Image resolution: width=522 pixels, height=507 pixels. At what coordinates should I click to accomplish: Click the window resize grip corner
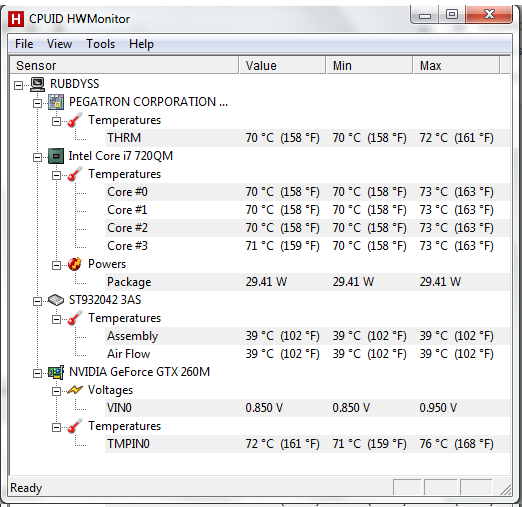506,489
